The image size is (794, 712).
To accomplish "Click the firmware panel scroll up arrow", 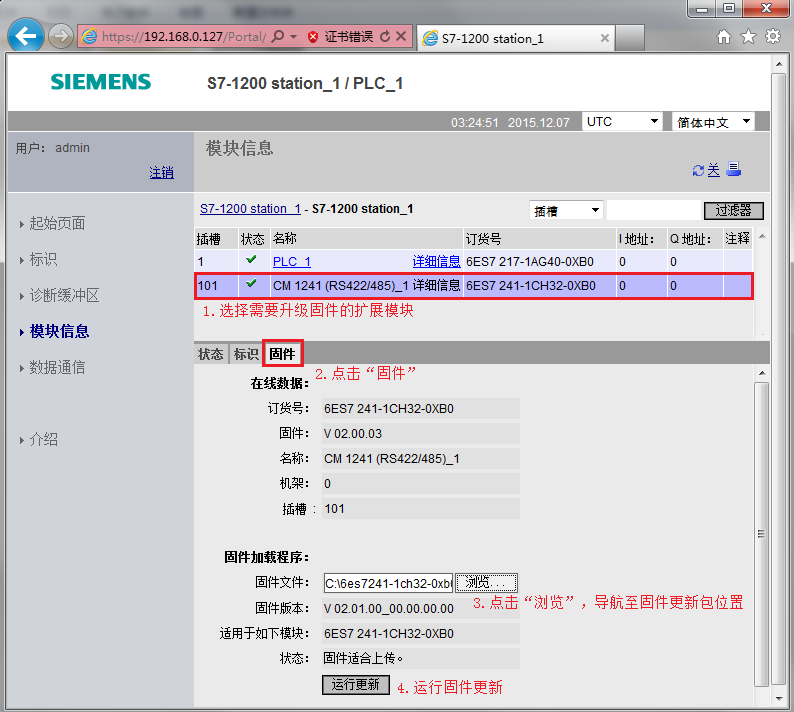I will [762, 373].
